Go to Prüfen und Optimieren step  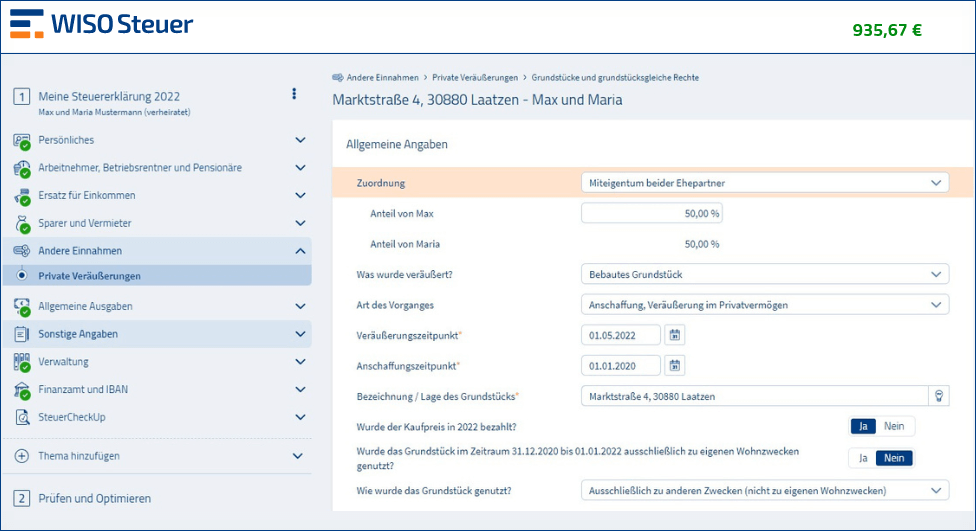coord(95,499)
